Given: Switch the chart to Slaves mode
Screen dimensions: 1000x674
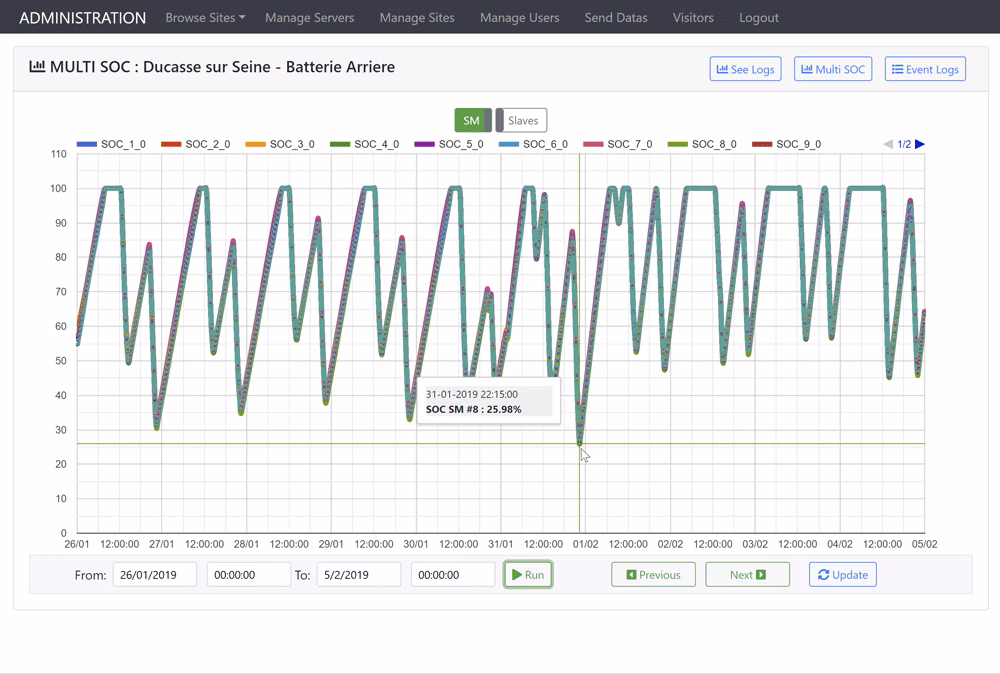Looking at the screenshot, I should (x=523, y=120).
